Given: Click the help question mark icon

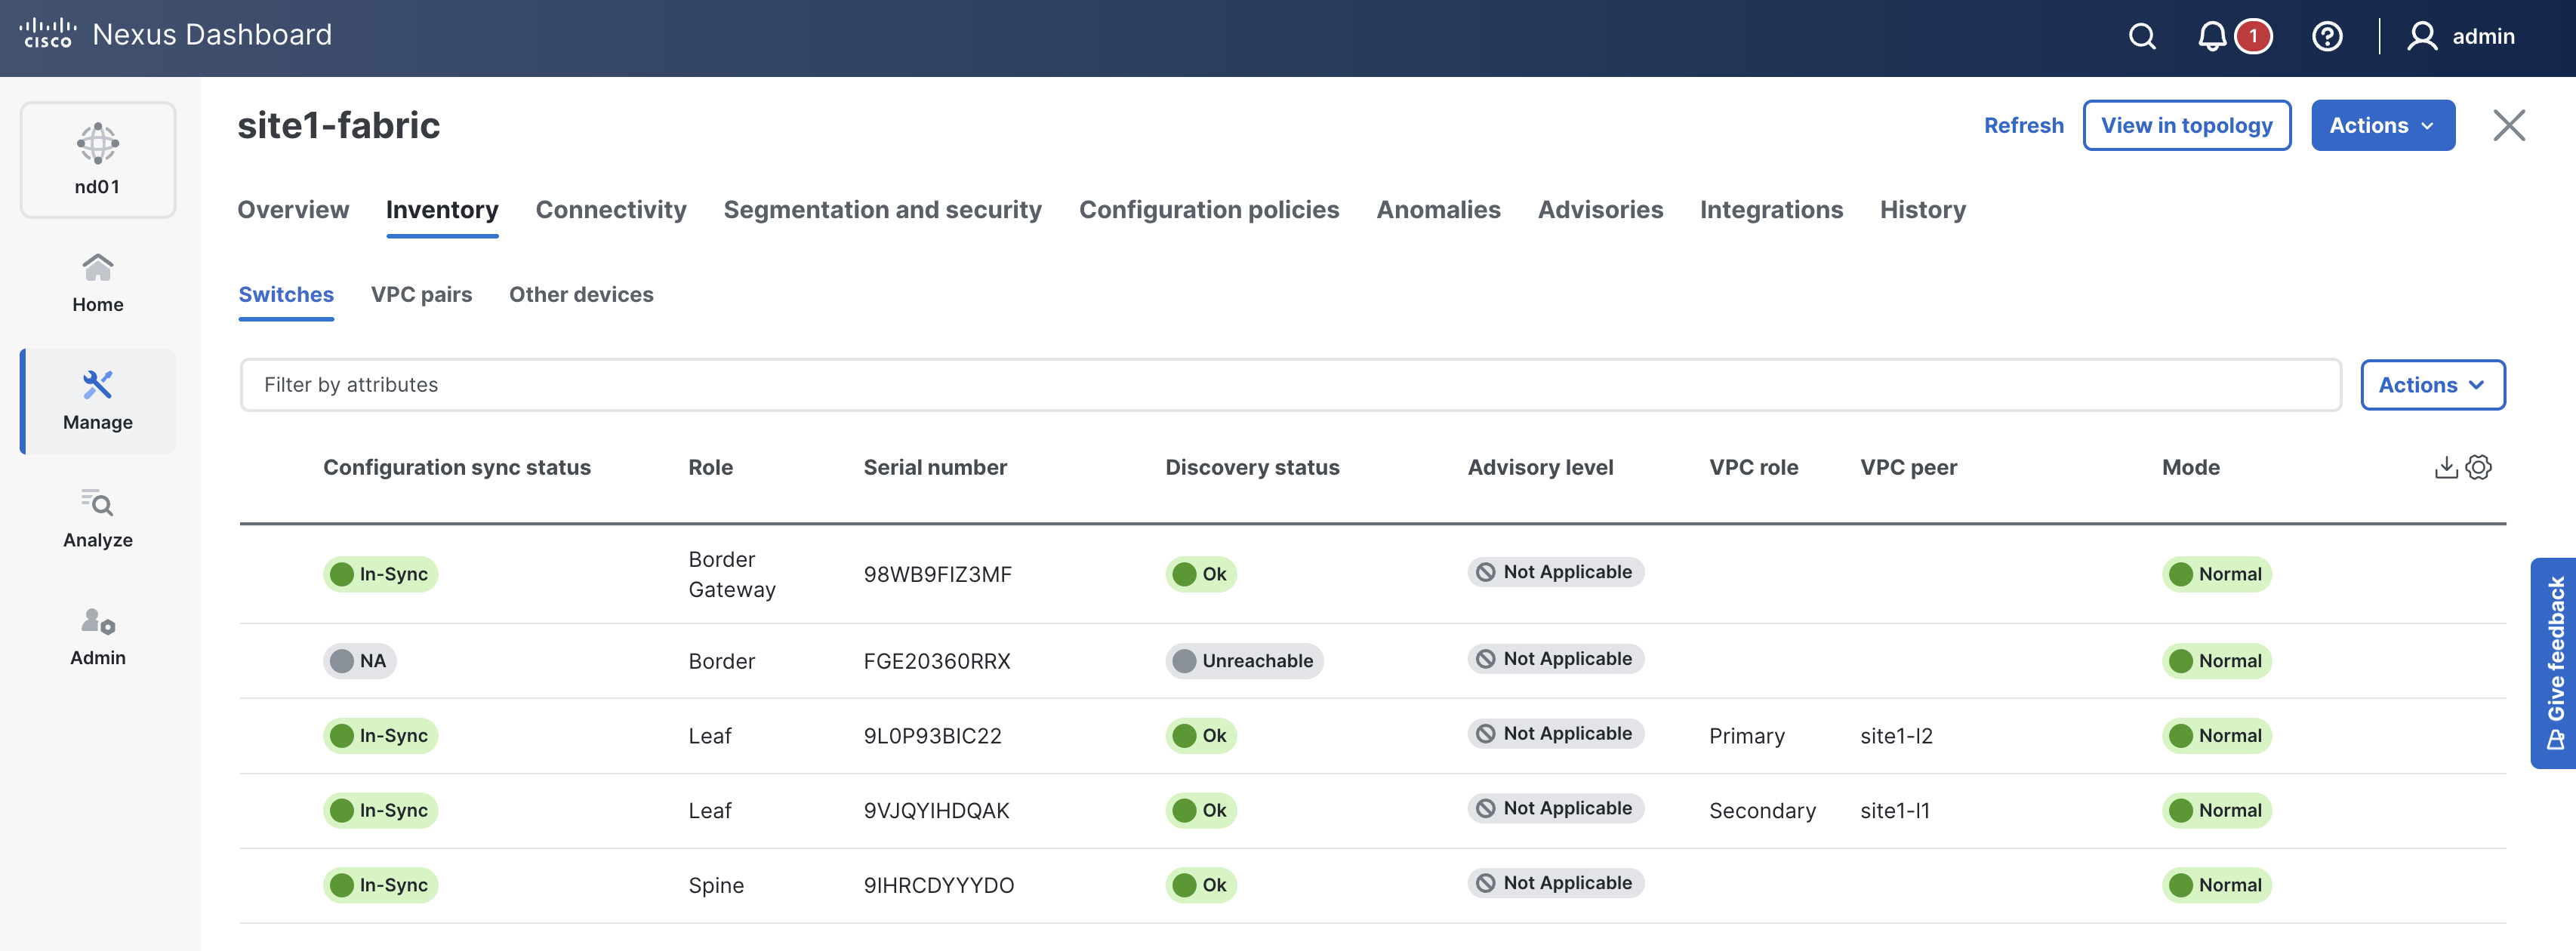Looking at the screenshot, I should pyautogui.click(x=2326, y=37).
